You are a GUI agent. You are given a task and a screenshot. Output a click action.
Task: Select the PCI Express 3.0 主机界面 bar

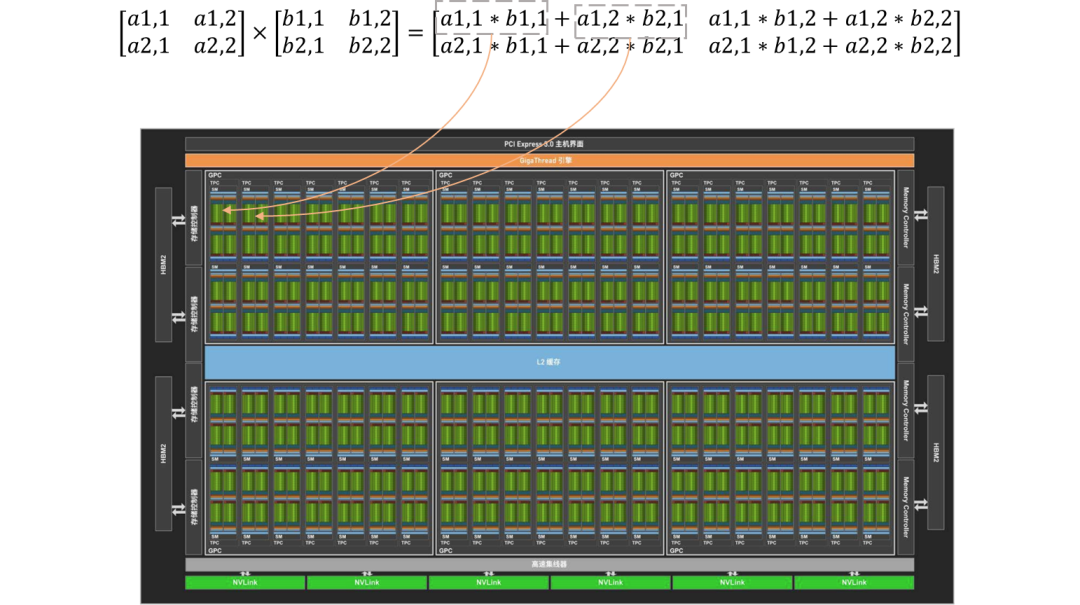549,144
